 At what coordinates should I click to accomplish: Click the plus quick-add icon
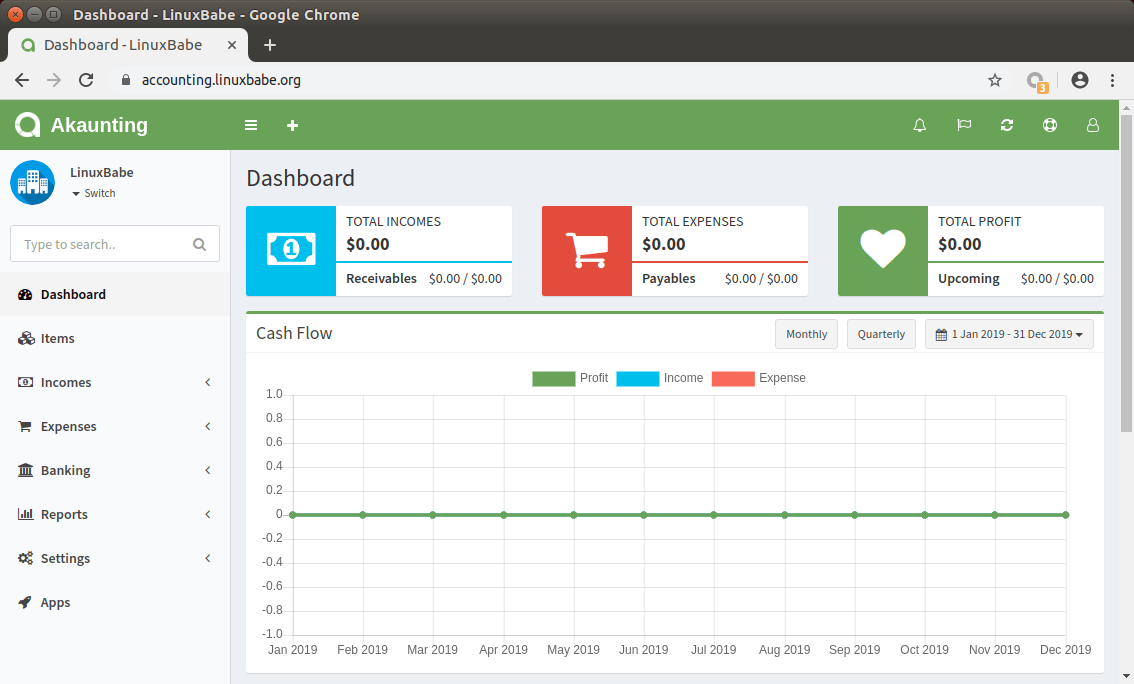(x=292, y=125)
